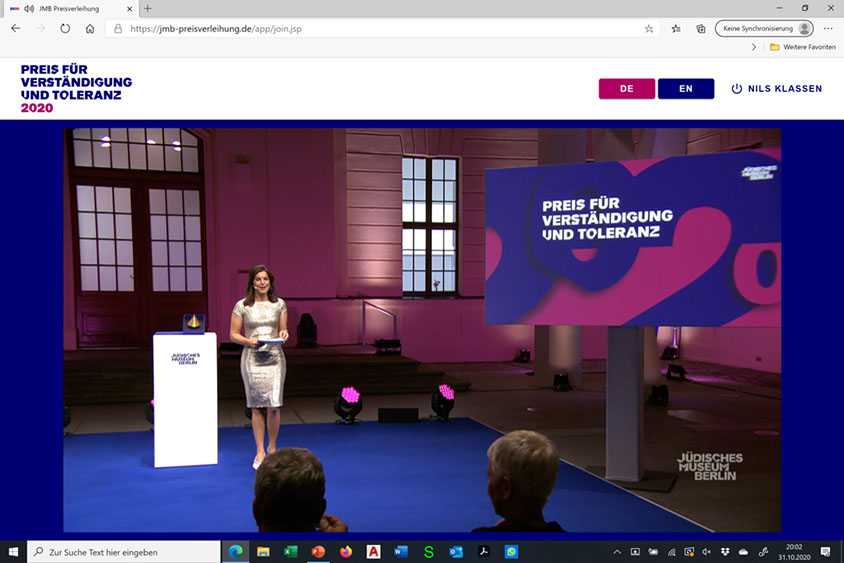Go to the browser home page
This screenshot has width=844, height=563.
tap(90, 29)
